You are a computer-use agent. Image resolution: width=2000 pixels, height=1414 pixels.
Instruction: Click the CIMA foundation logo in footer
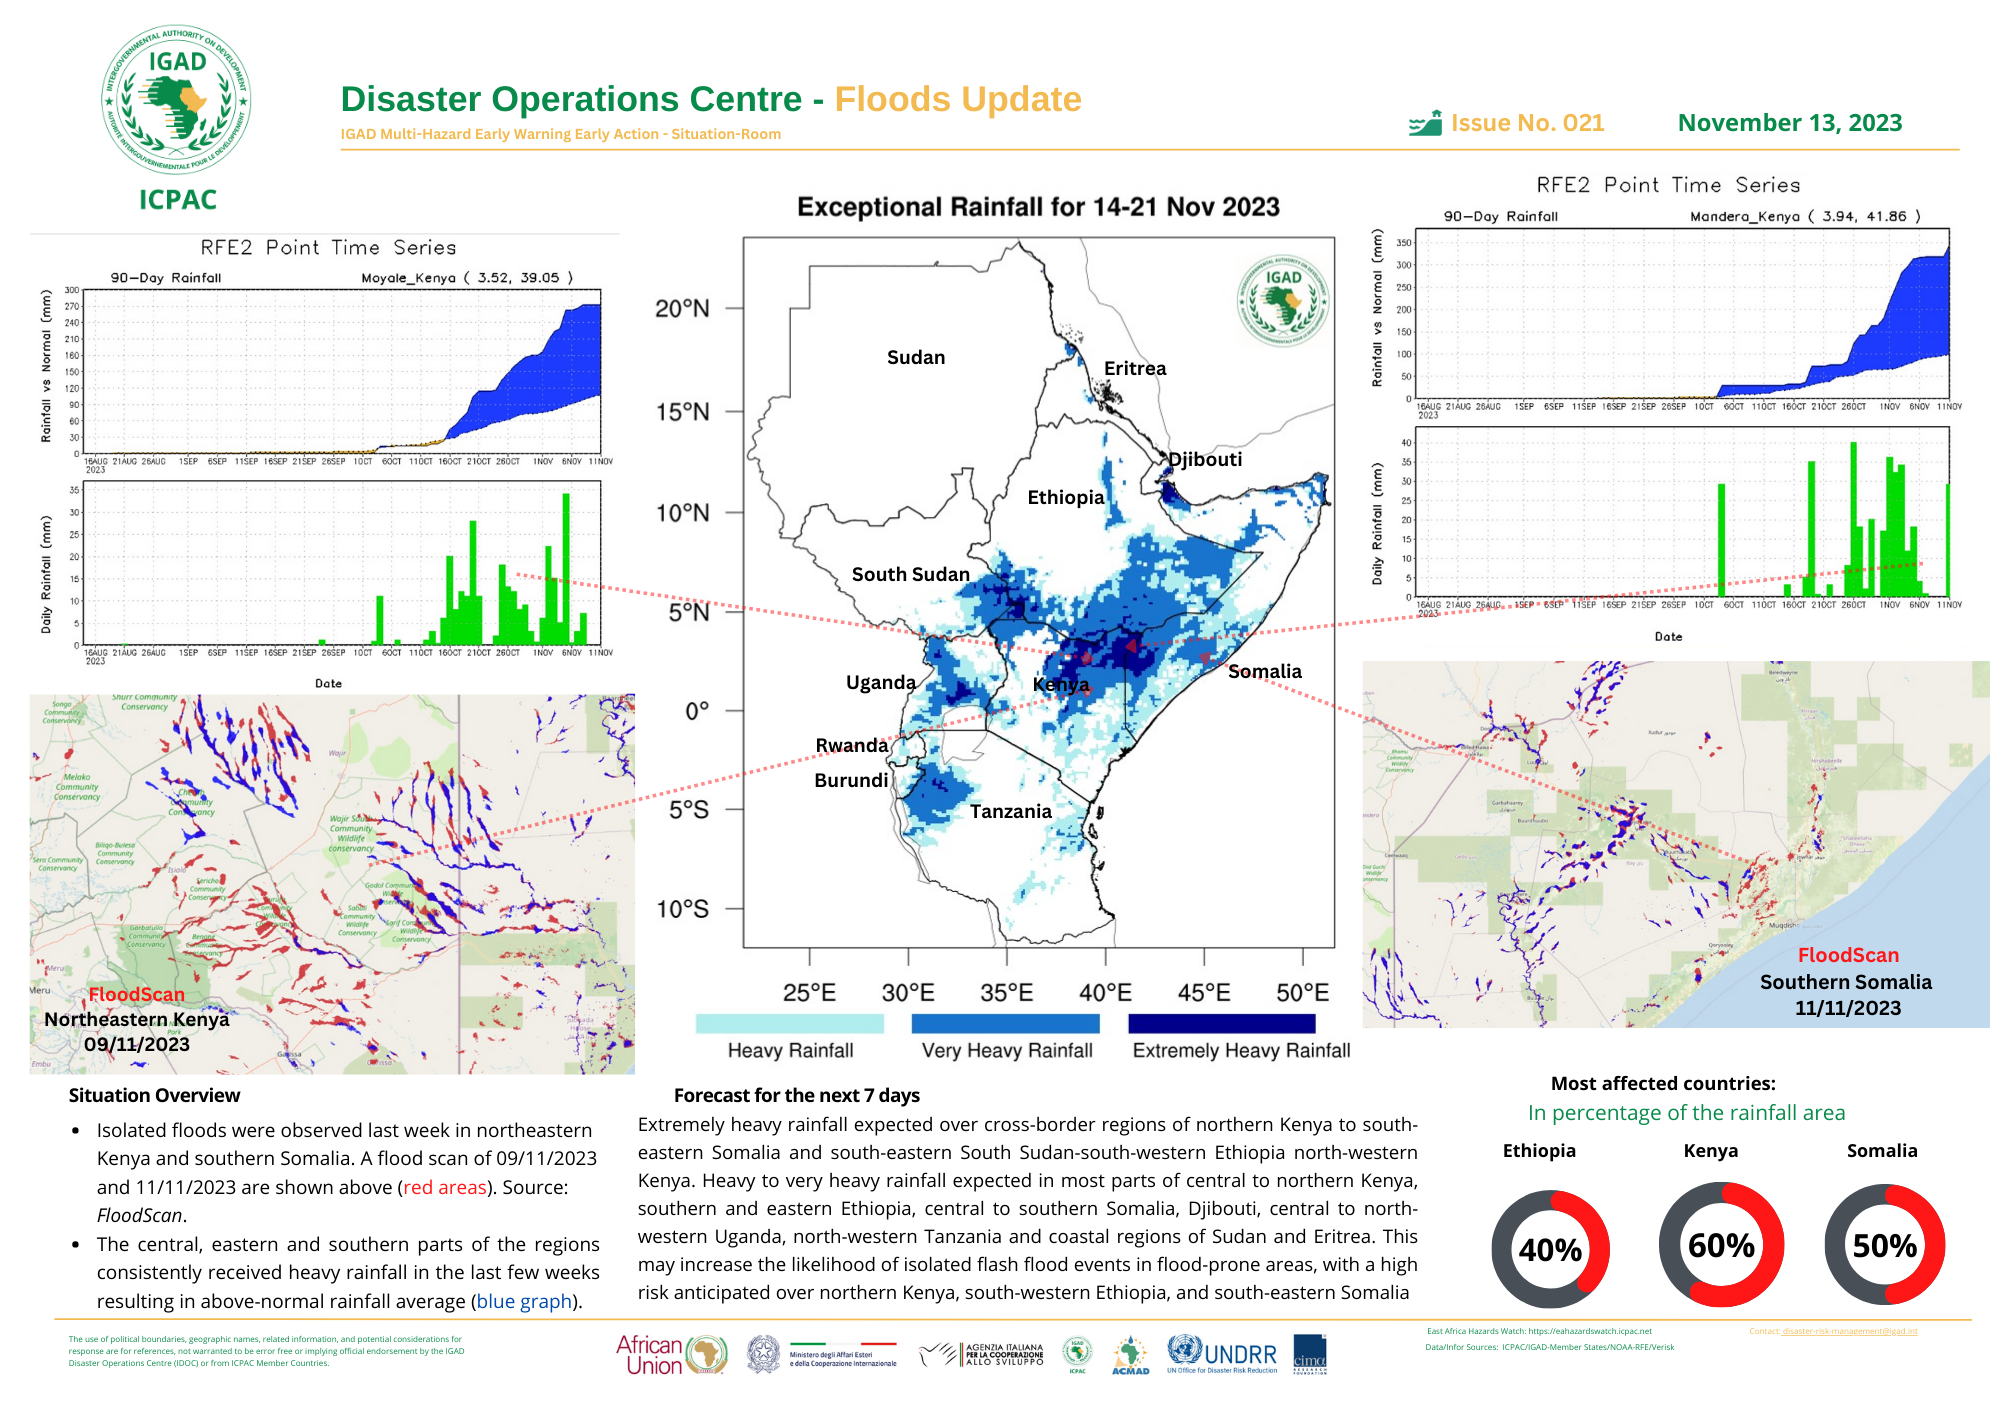(x=1310, y=1355)
